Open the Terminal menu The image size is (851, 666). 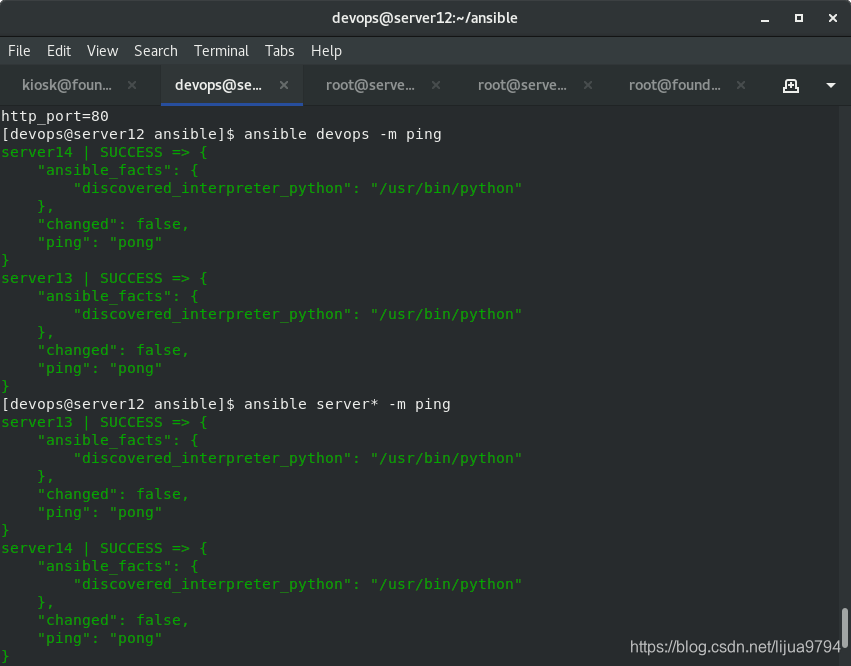click(x=221, y=51)
